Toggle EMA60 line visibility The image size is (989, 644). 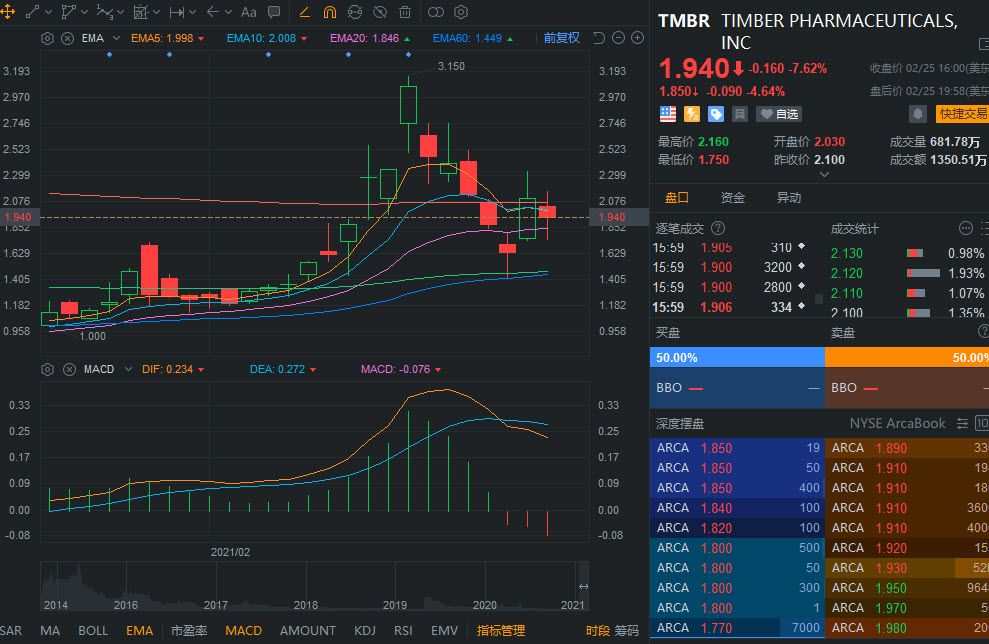(472, 38)
